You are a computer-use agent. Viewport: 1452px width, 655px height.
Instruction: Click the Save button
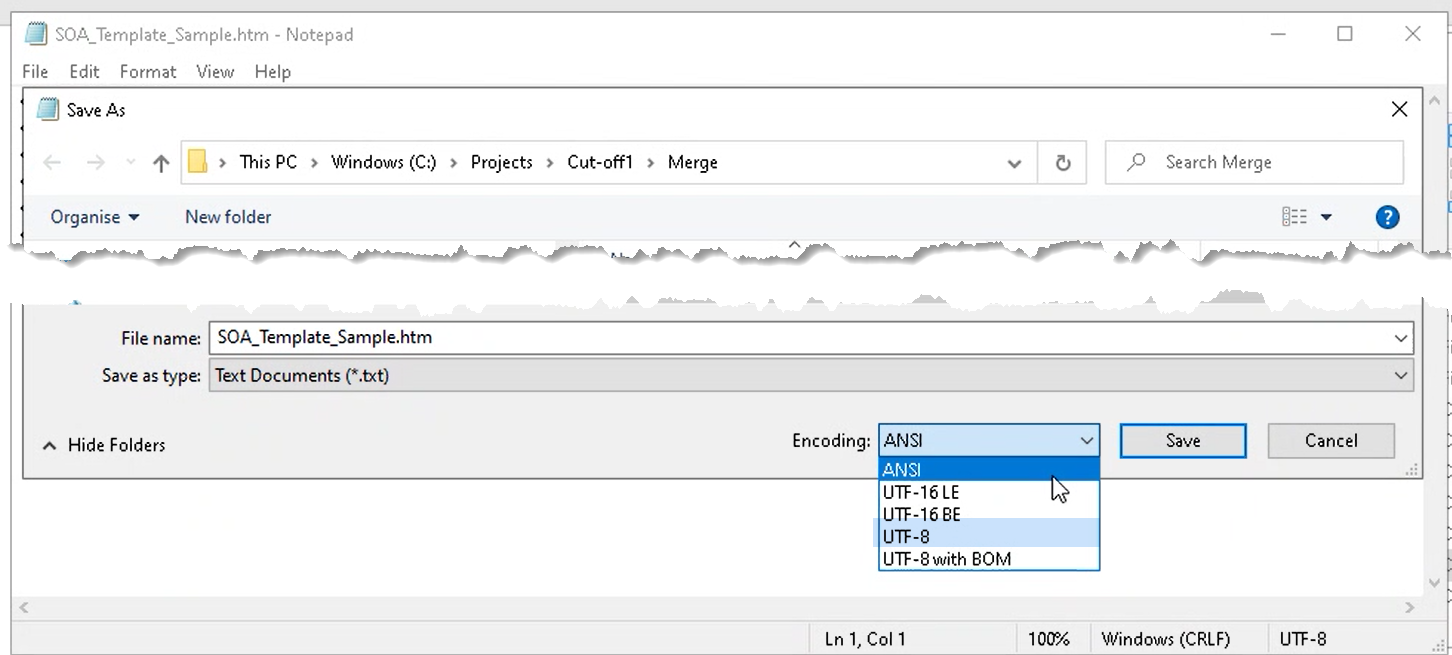coord(1183,441)
